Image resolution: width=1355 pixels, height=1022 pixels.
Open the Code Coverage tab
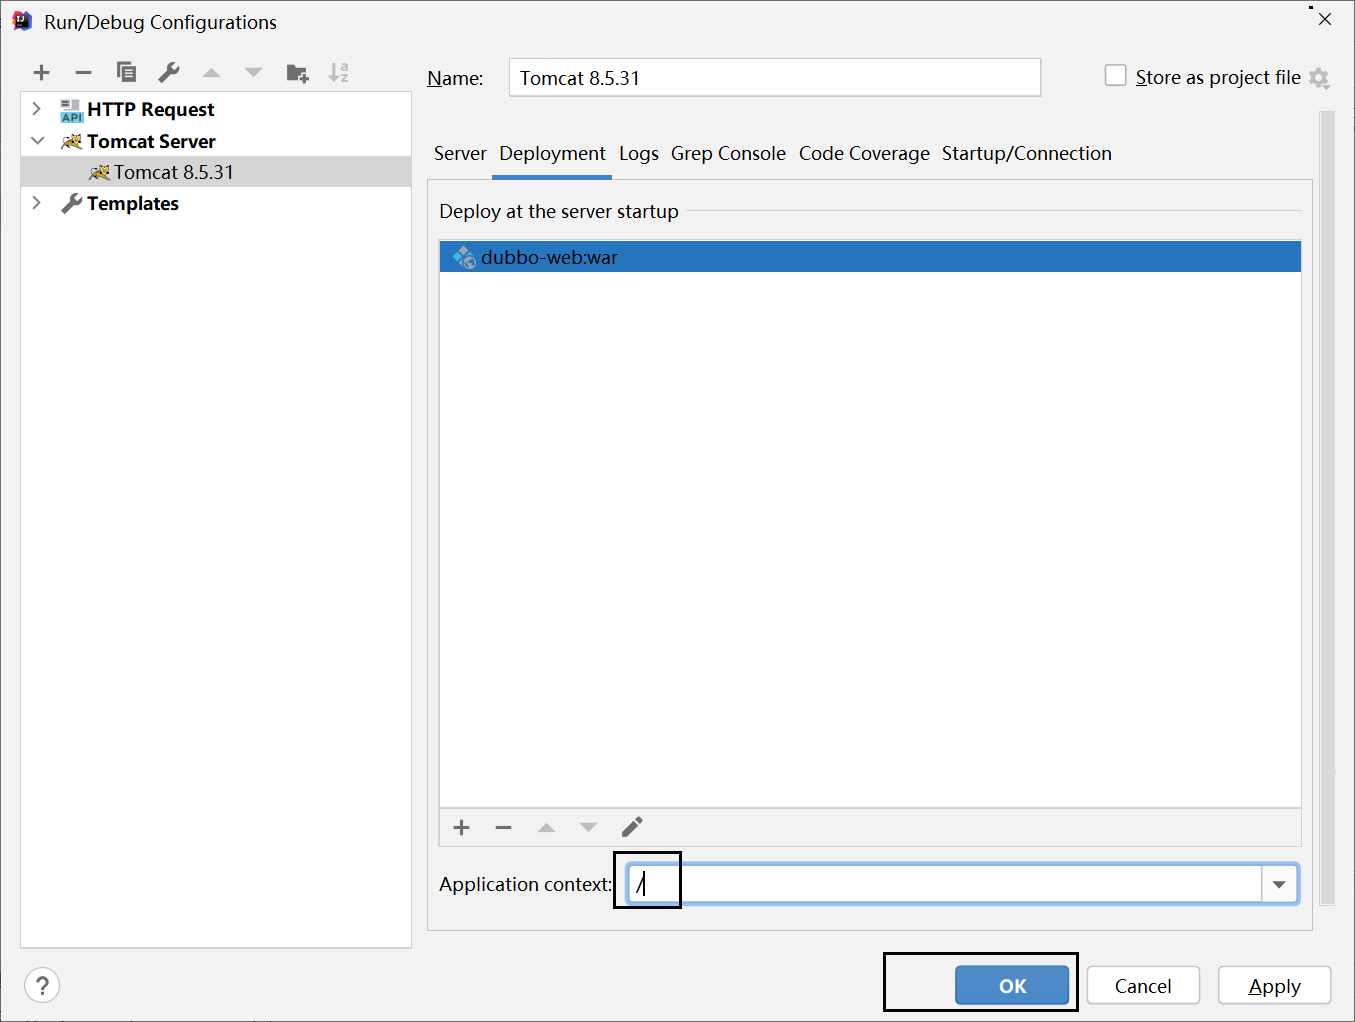click(x=864, y=153)
